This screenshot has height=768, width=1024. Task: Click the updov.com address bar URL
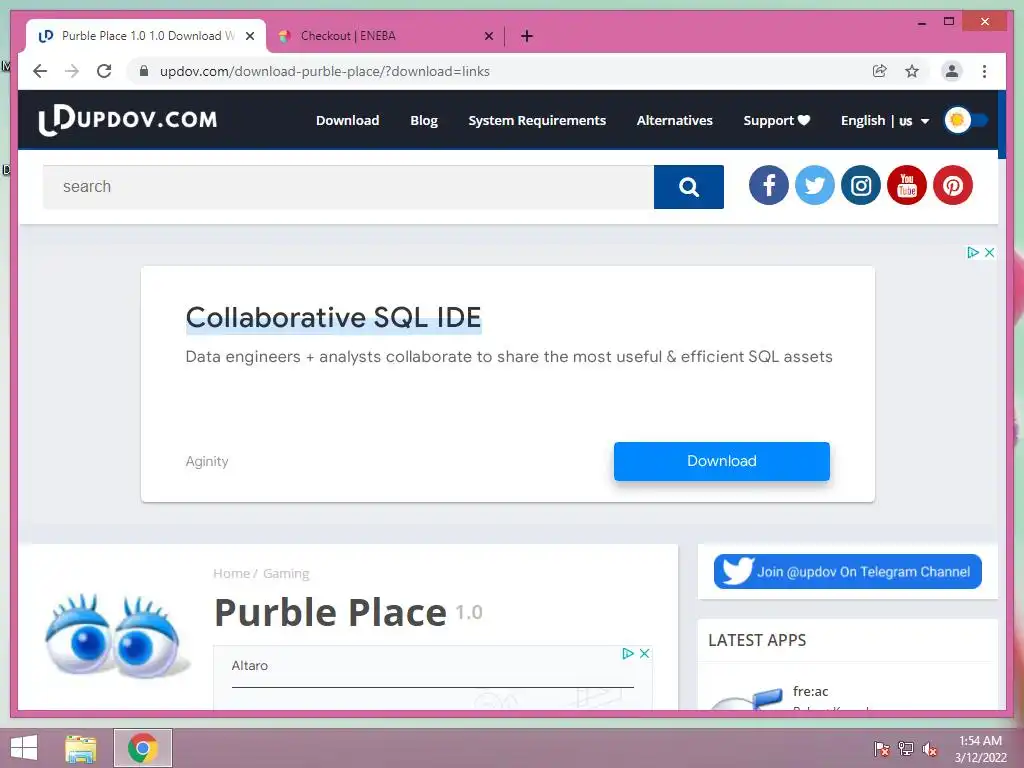[325, 71]
